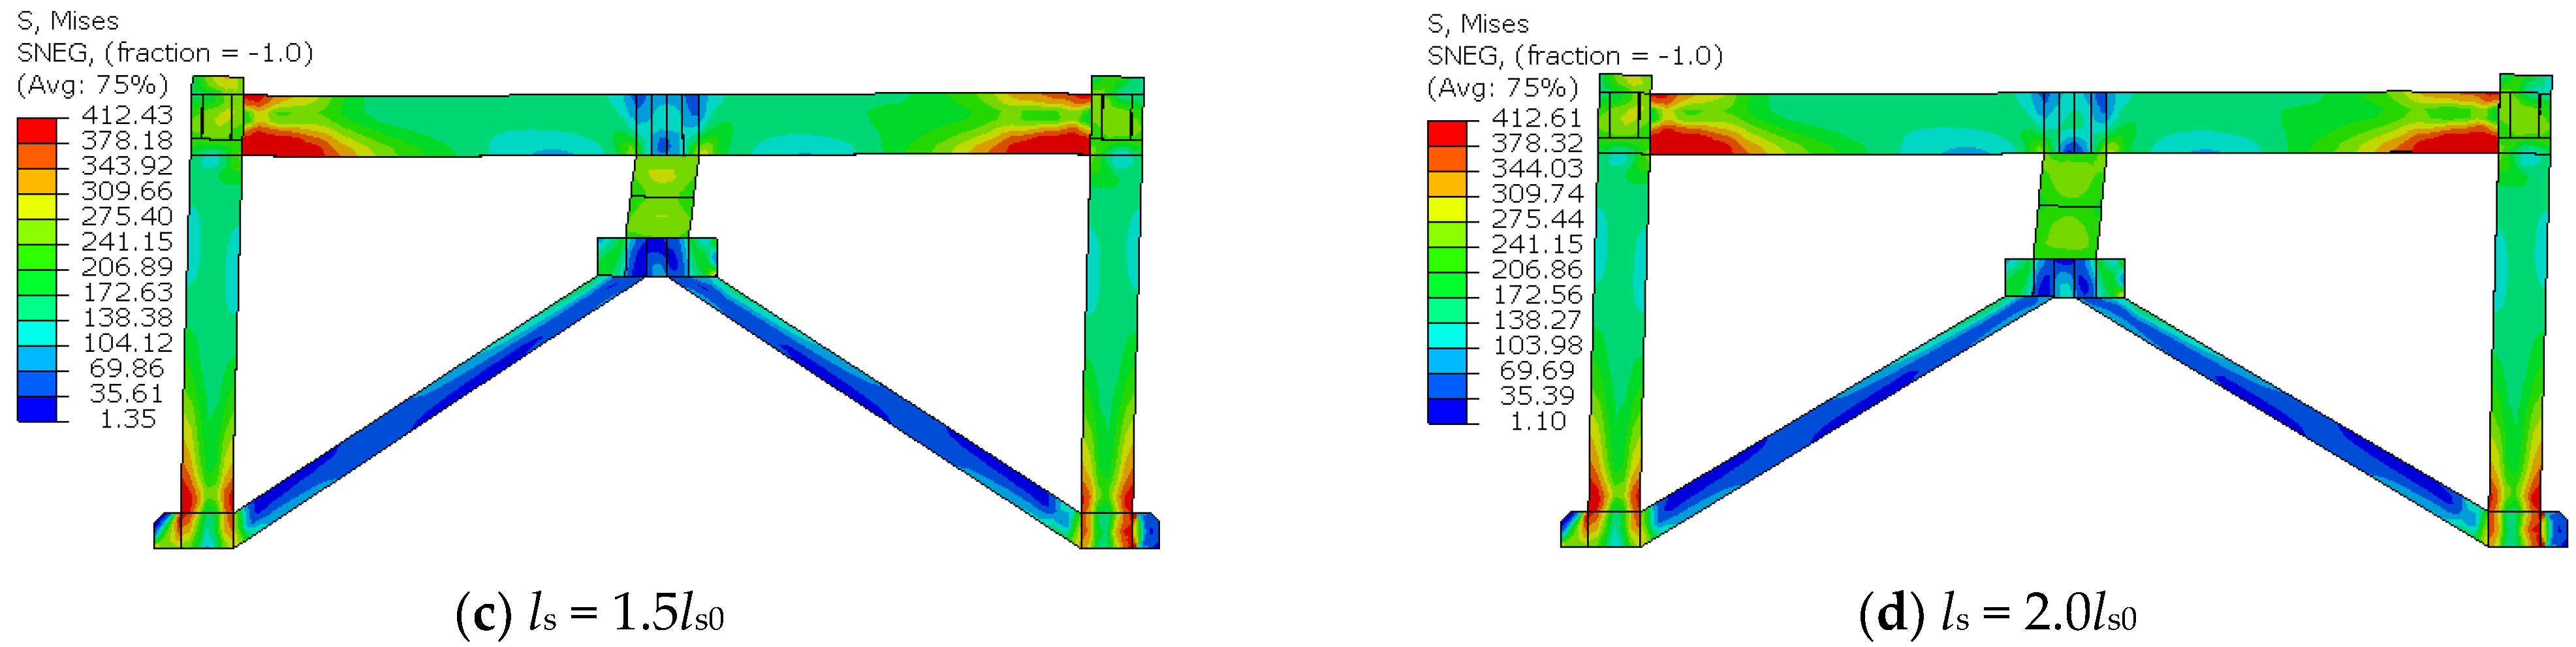This screenshot has height=647, width=2576.
Task: Click the legend value 206.86
Action: tap(1538, 269)
